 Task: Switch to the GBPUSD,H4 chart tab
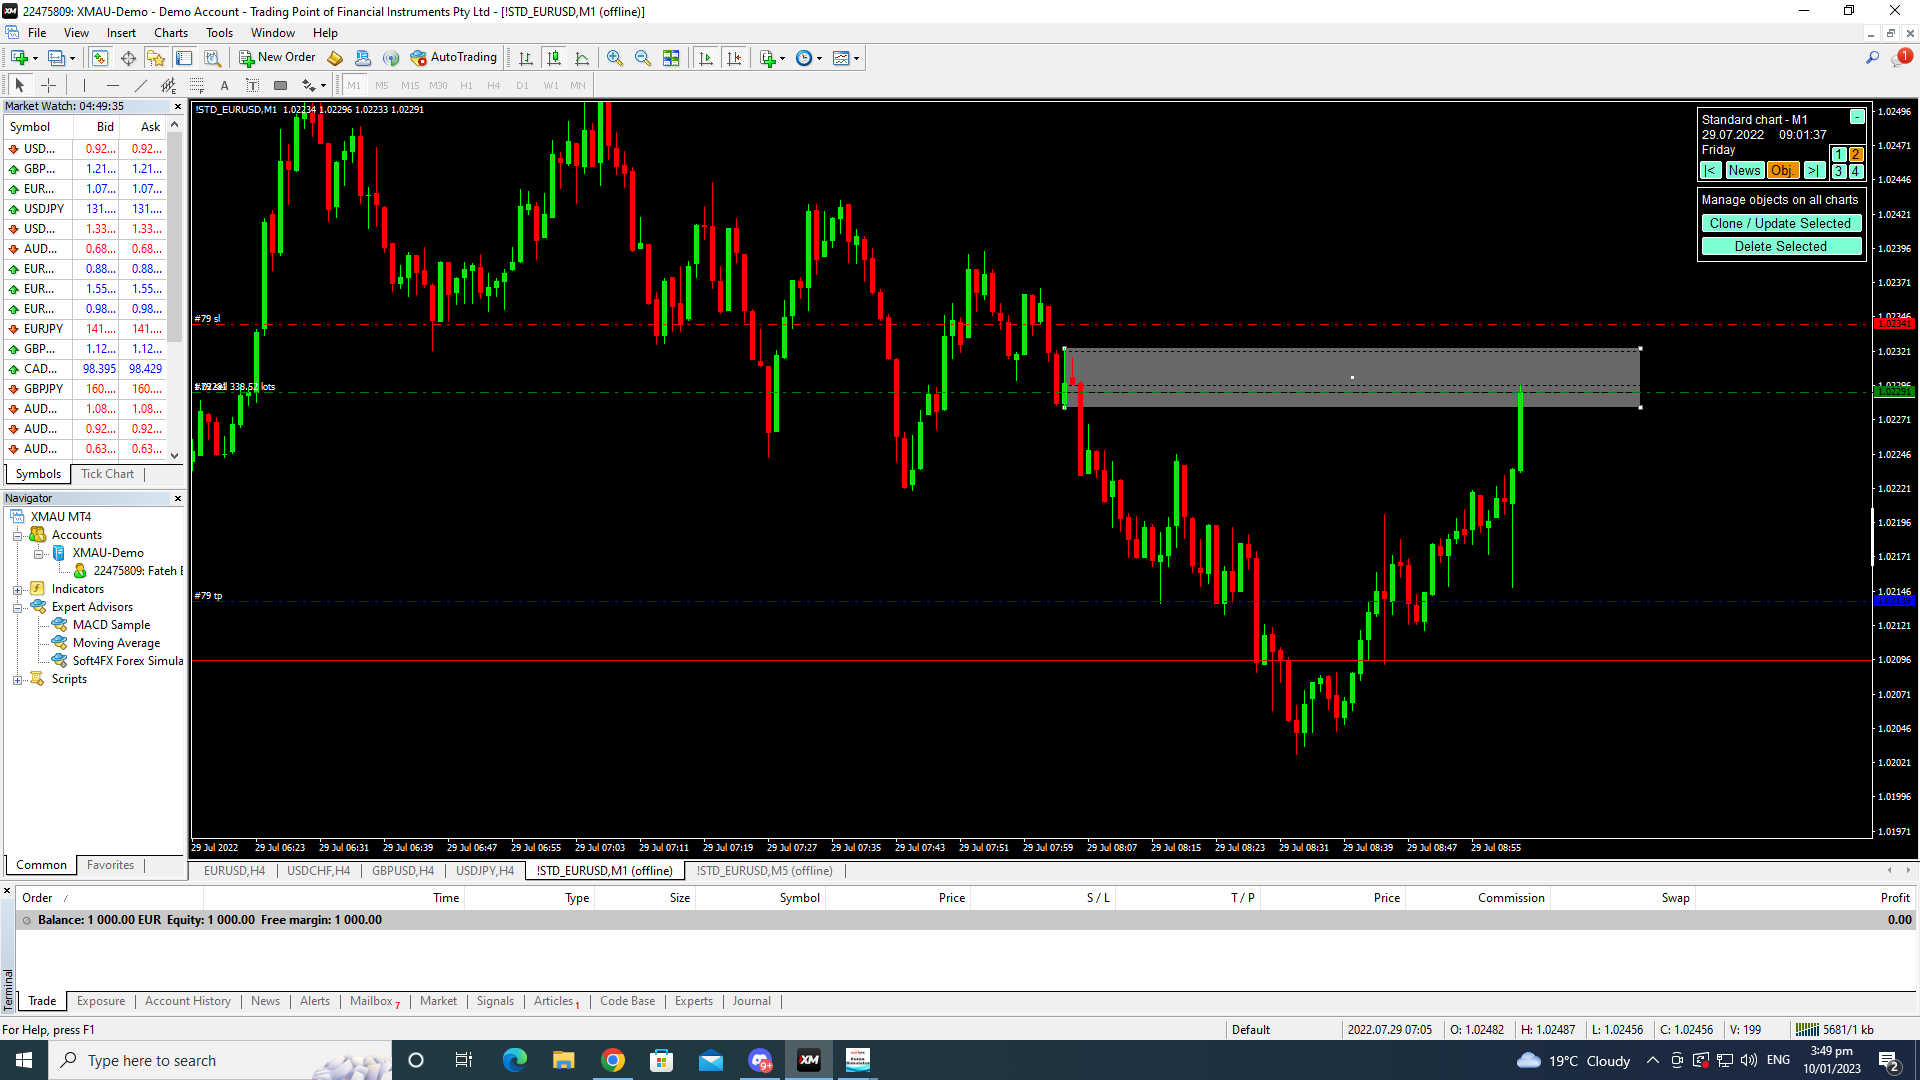pos(402,871)
